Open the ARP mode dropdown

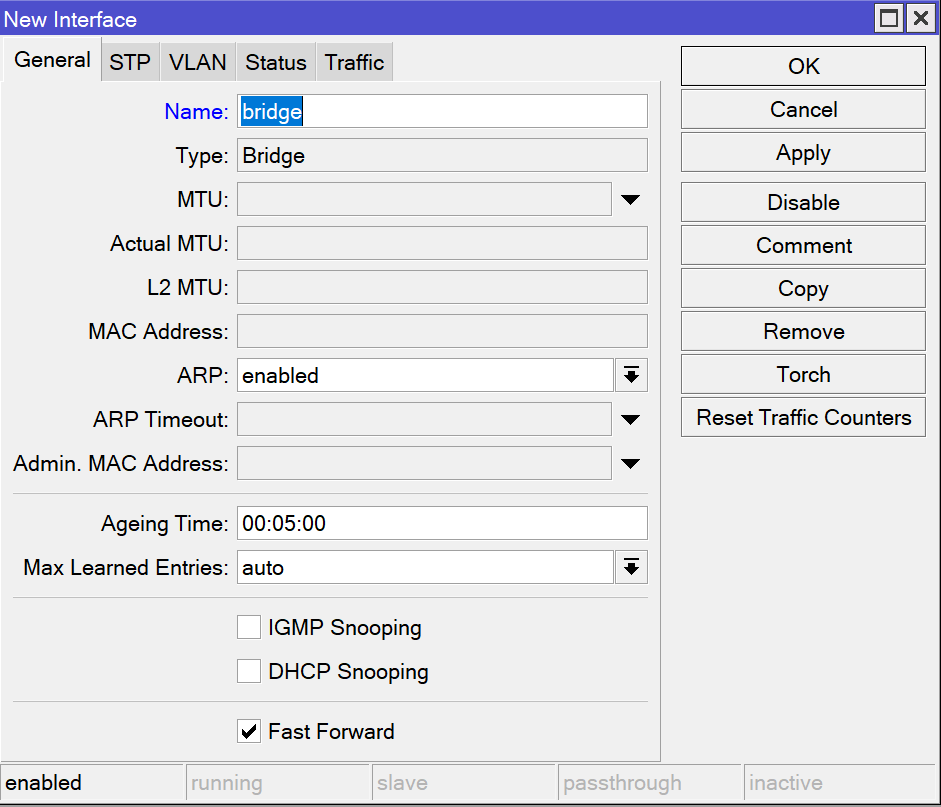(630, 376)
